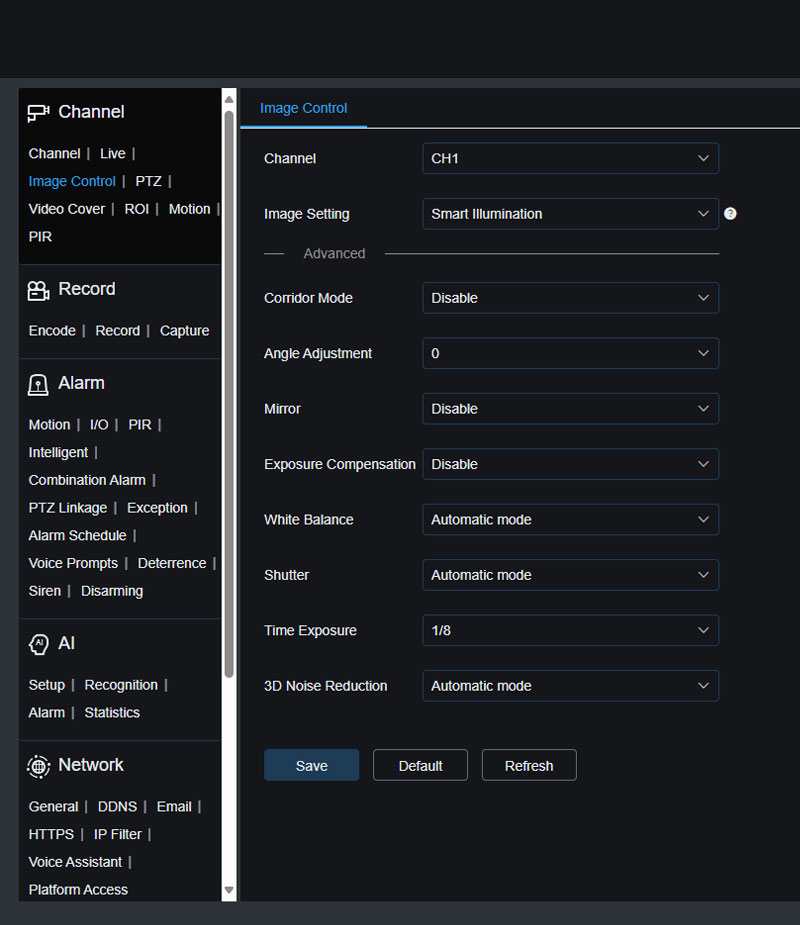Open the Mirror dropdown
Image resolution: width=800 pixels, height=925 pixels.
coord(570,409)
